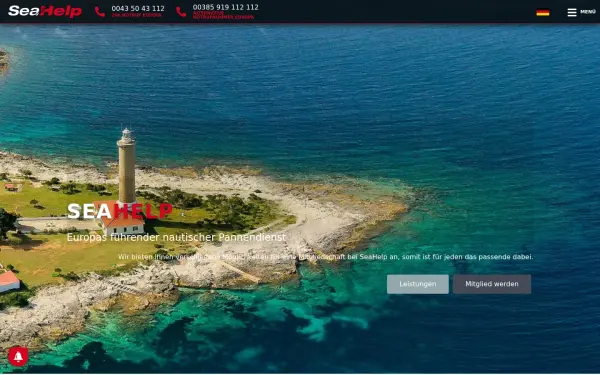The image size is (600, 375).
Task: Click the phone icon beside 0043 50 43 112
Action: [100, 11]
